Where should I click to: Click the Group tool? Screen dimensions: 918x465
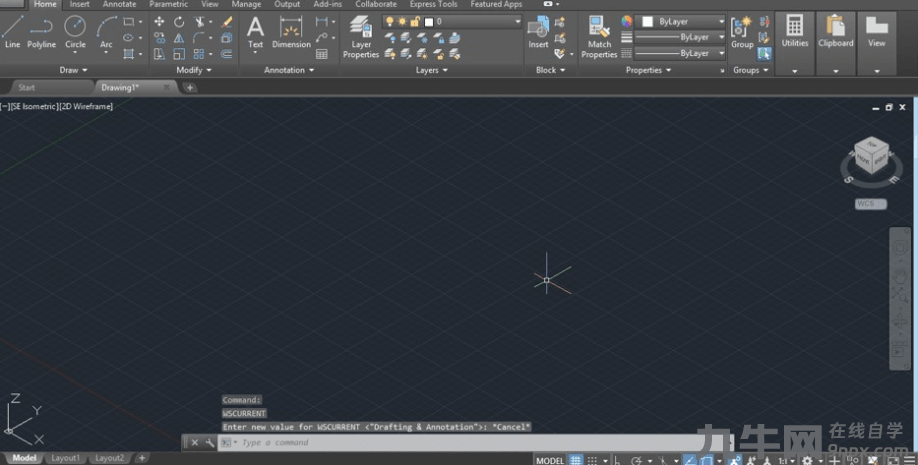742,32
